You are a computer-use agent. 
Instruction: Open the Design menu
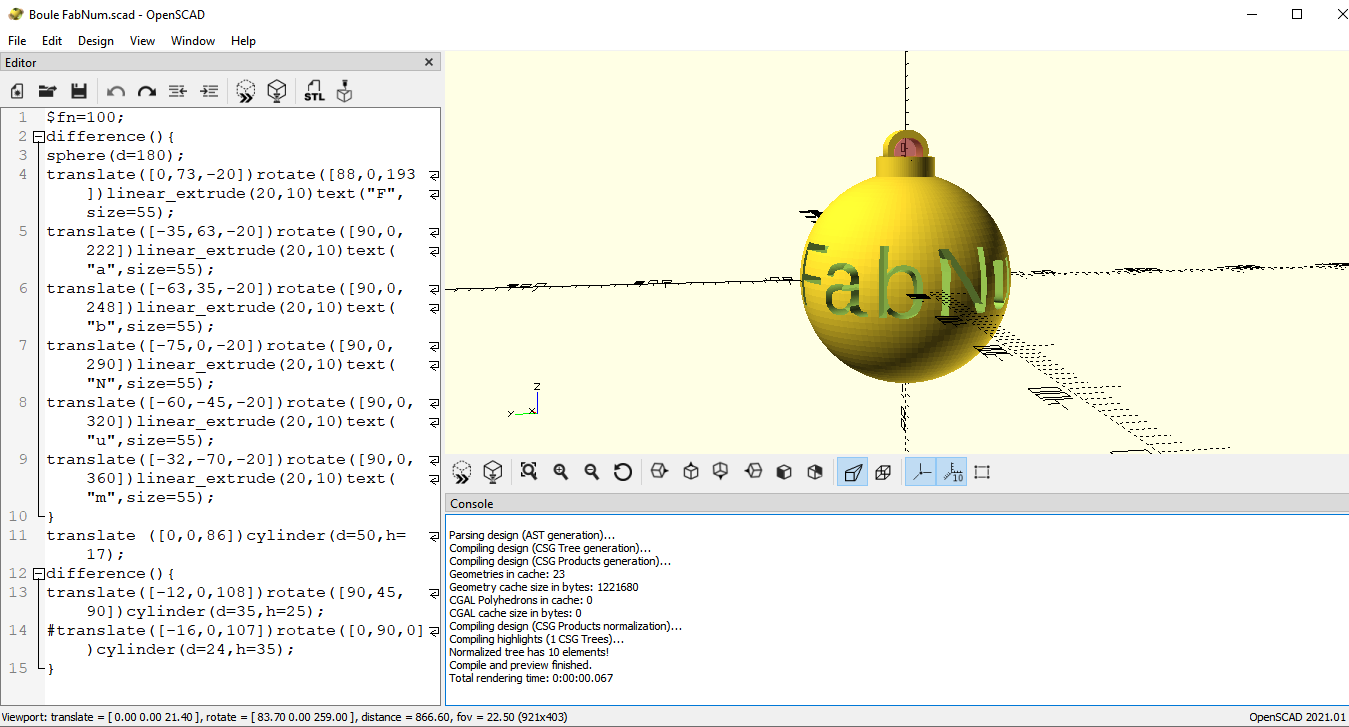[x=96, y=41]
